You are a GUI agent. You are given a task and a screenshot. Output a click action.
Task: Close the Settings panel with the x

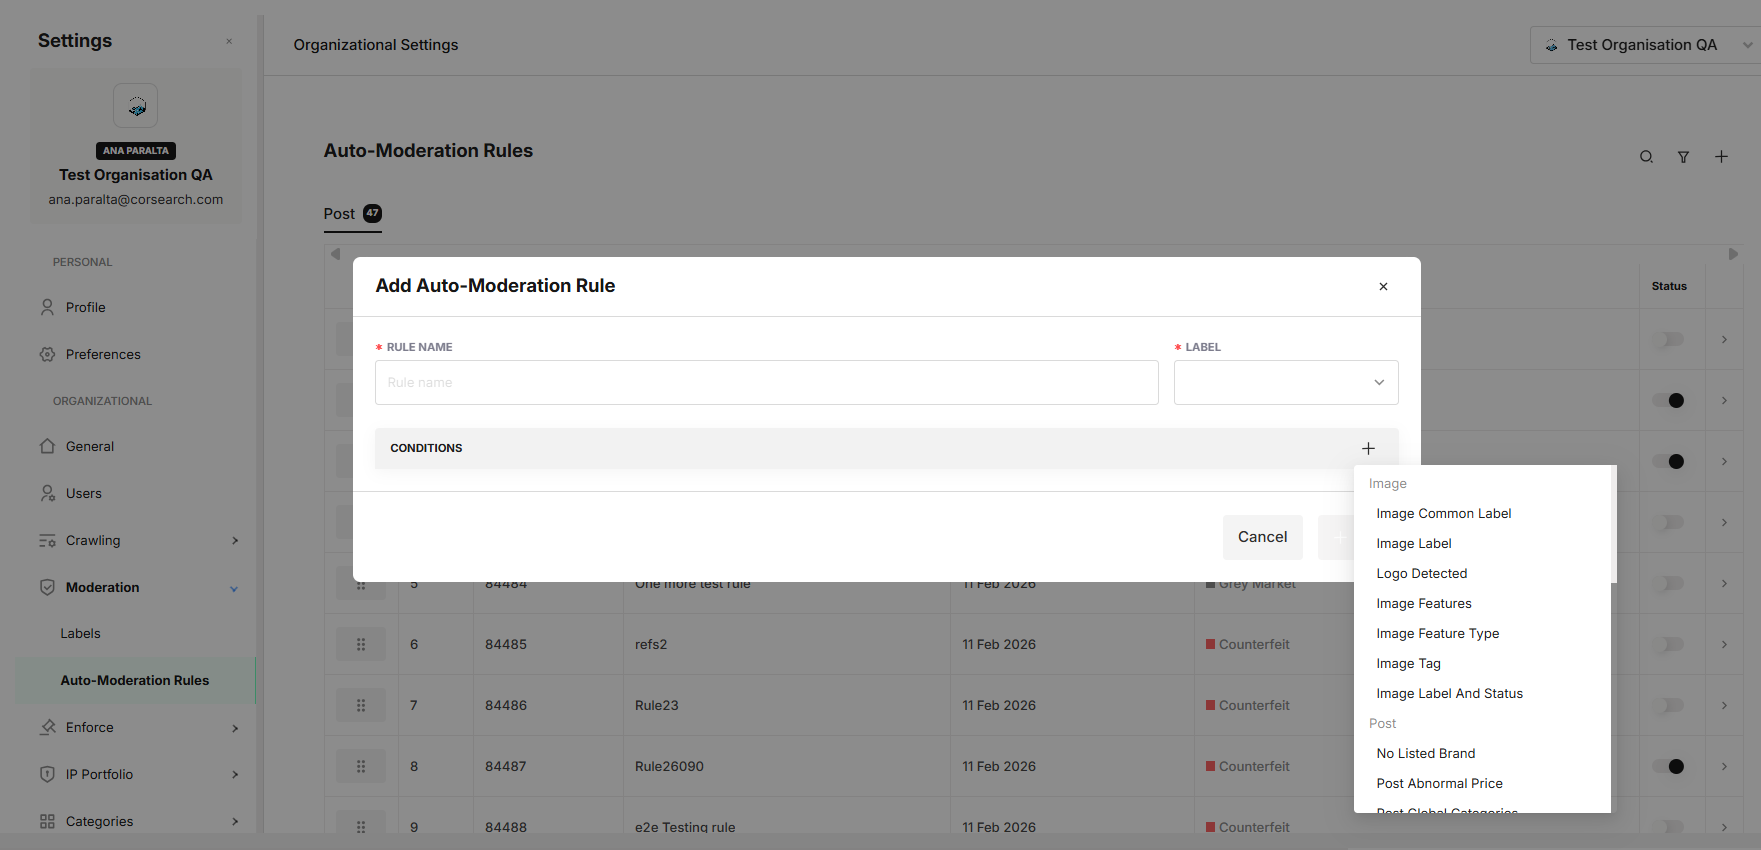pos(229,42)
